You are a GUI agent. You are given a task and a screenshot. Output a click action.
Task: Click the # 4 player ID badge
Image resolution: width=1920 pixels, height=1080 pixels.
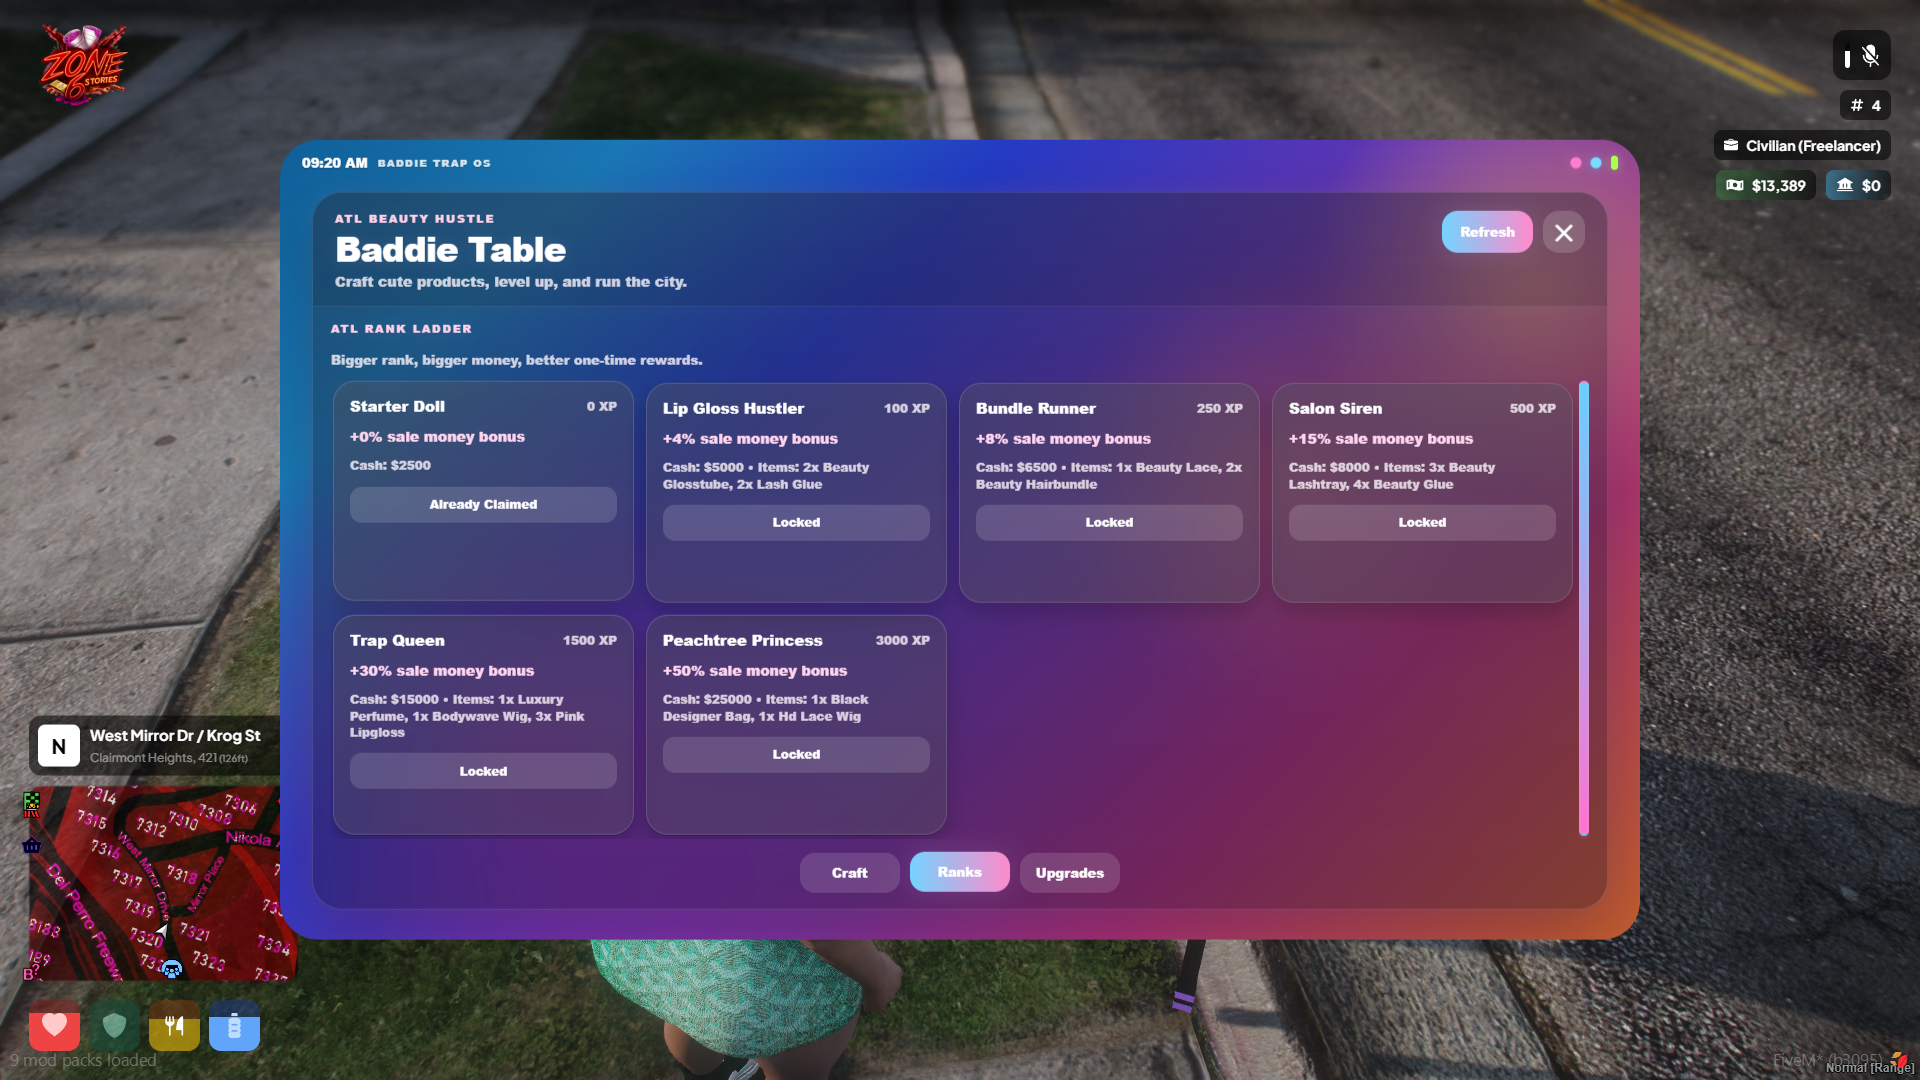(1865, 105)
